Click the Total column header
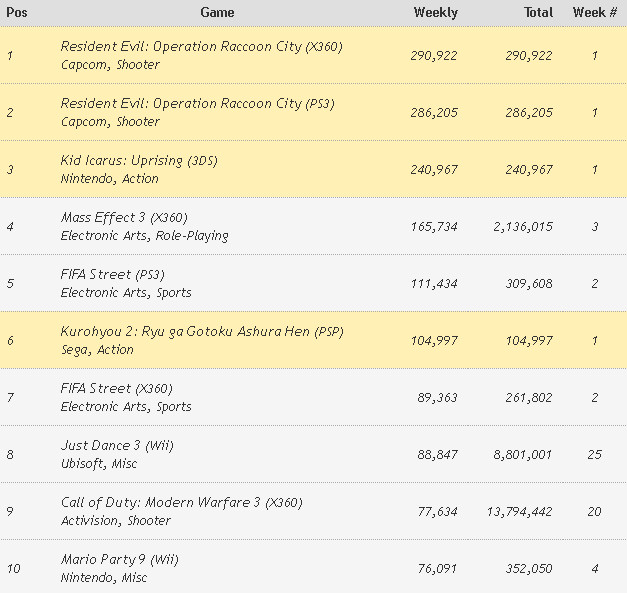Screen dimensions: 627x593 pyautogui.click(x=538, y=13)
